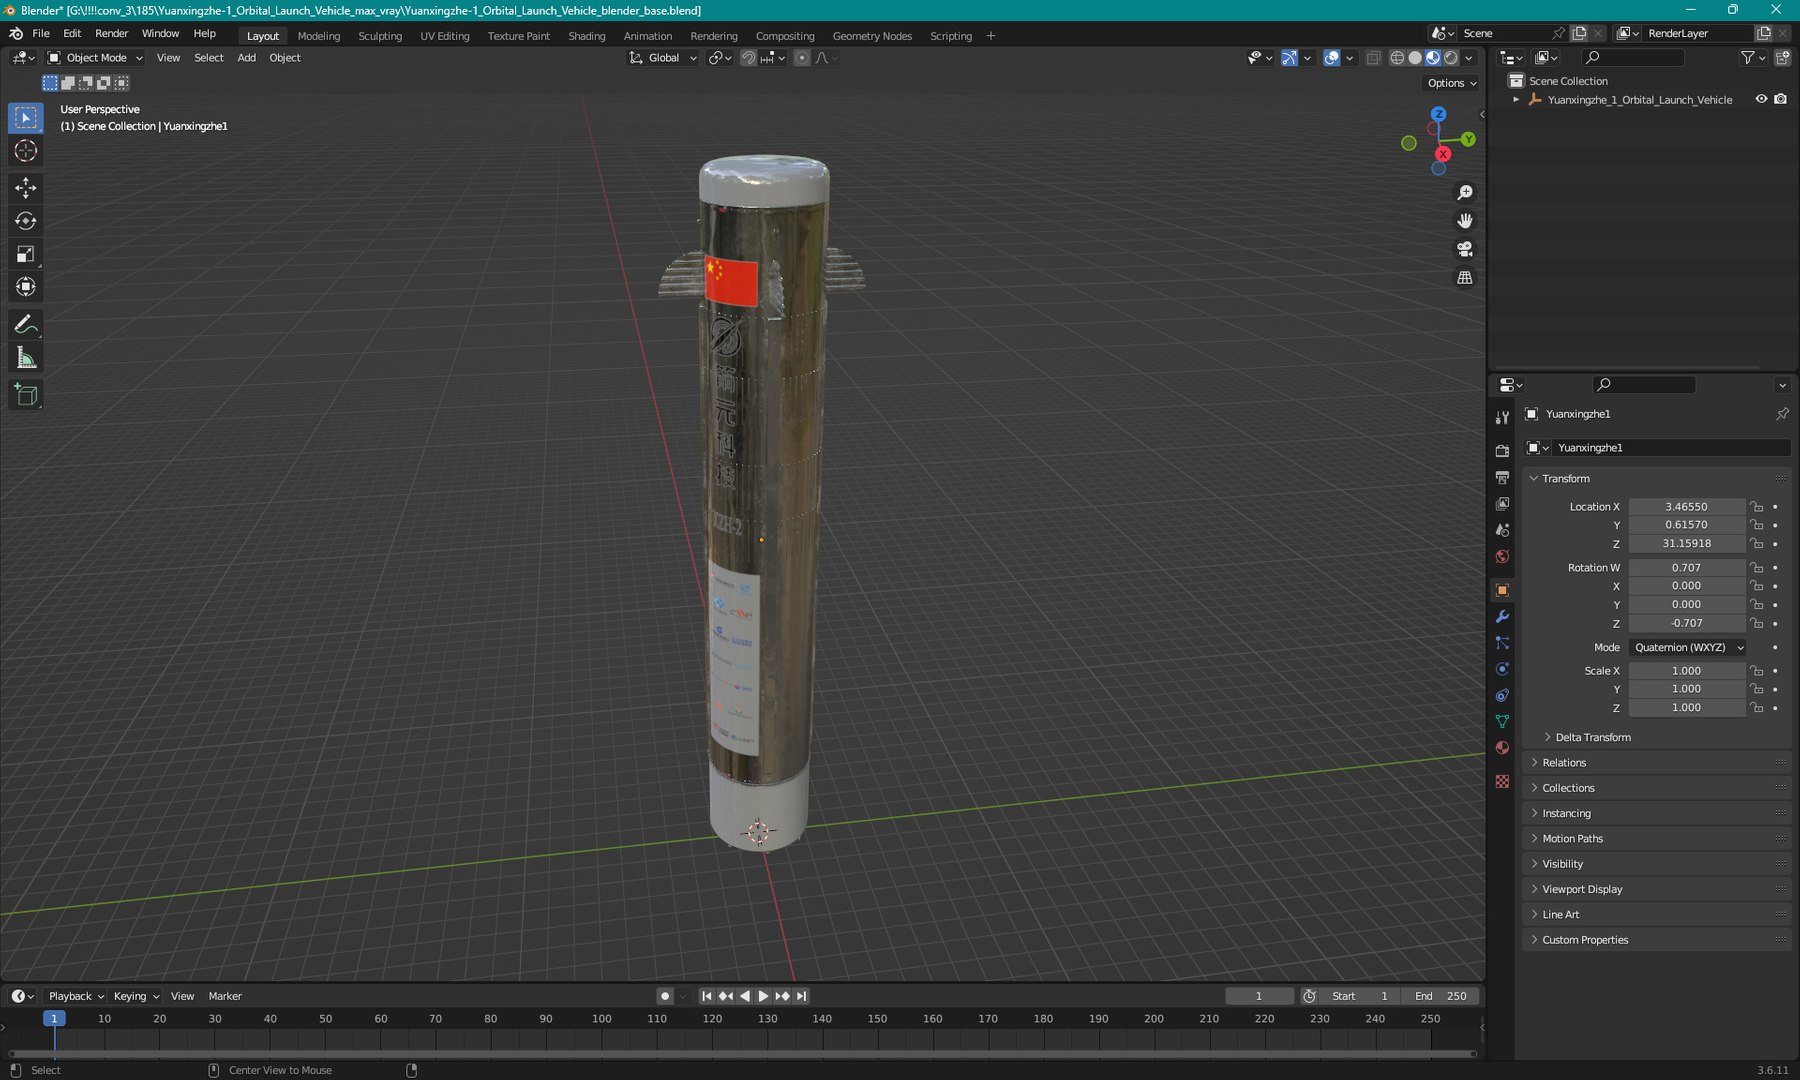Open the Output properties tab
The height and width of the screenshot is (1080, 1800).
(x=1502, y=478)
